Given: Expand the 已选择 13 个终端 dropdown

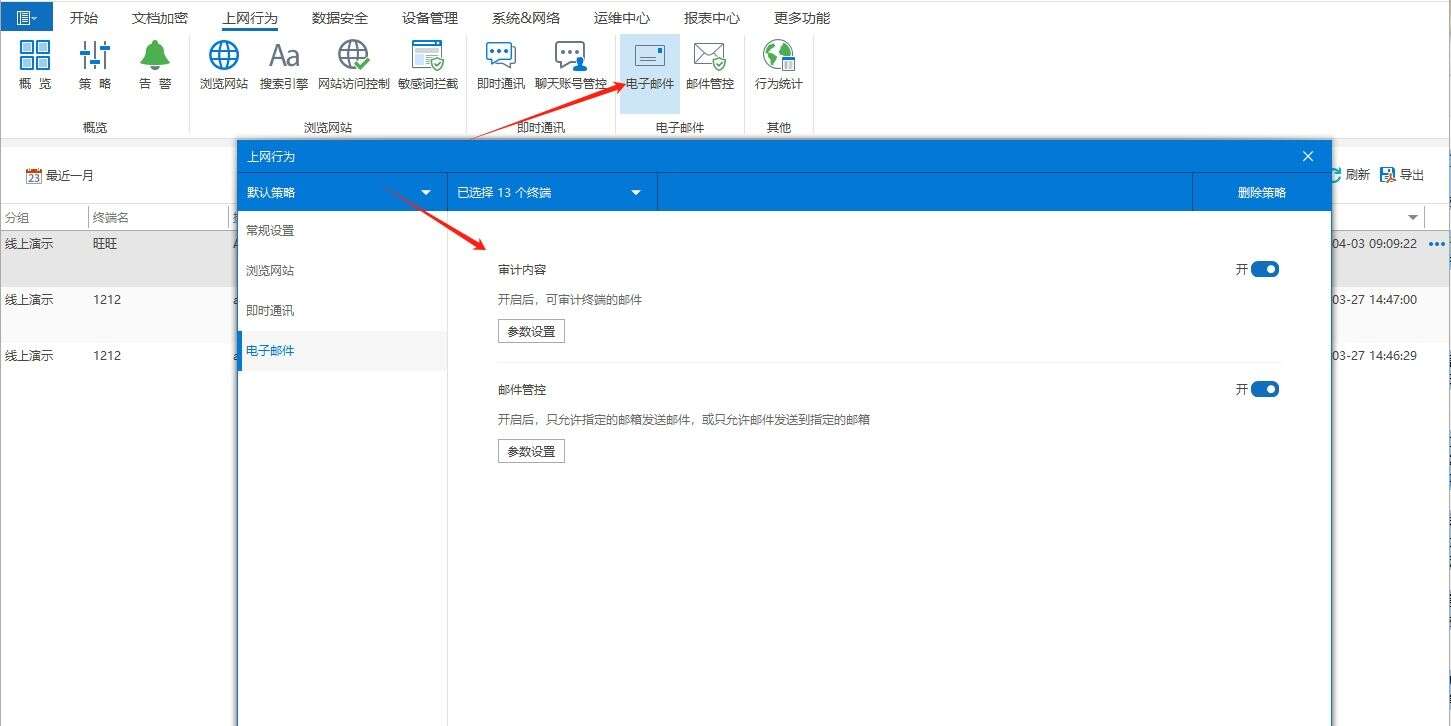Looking at the screenshot, I should point(550,192).
